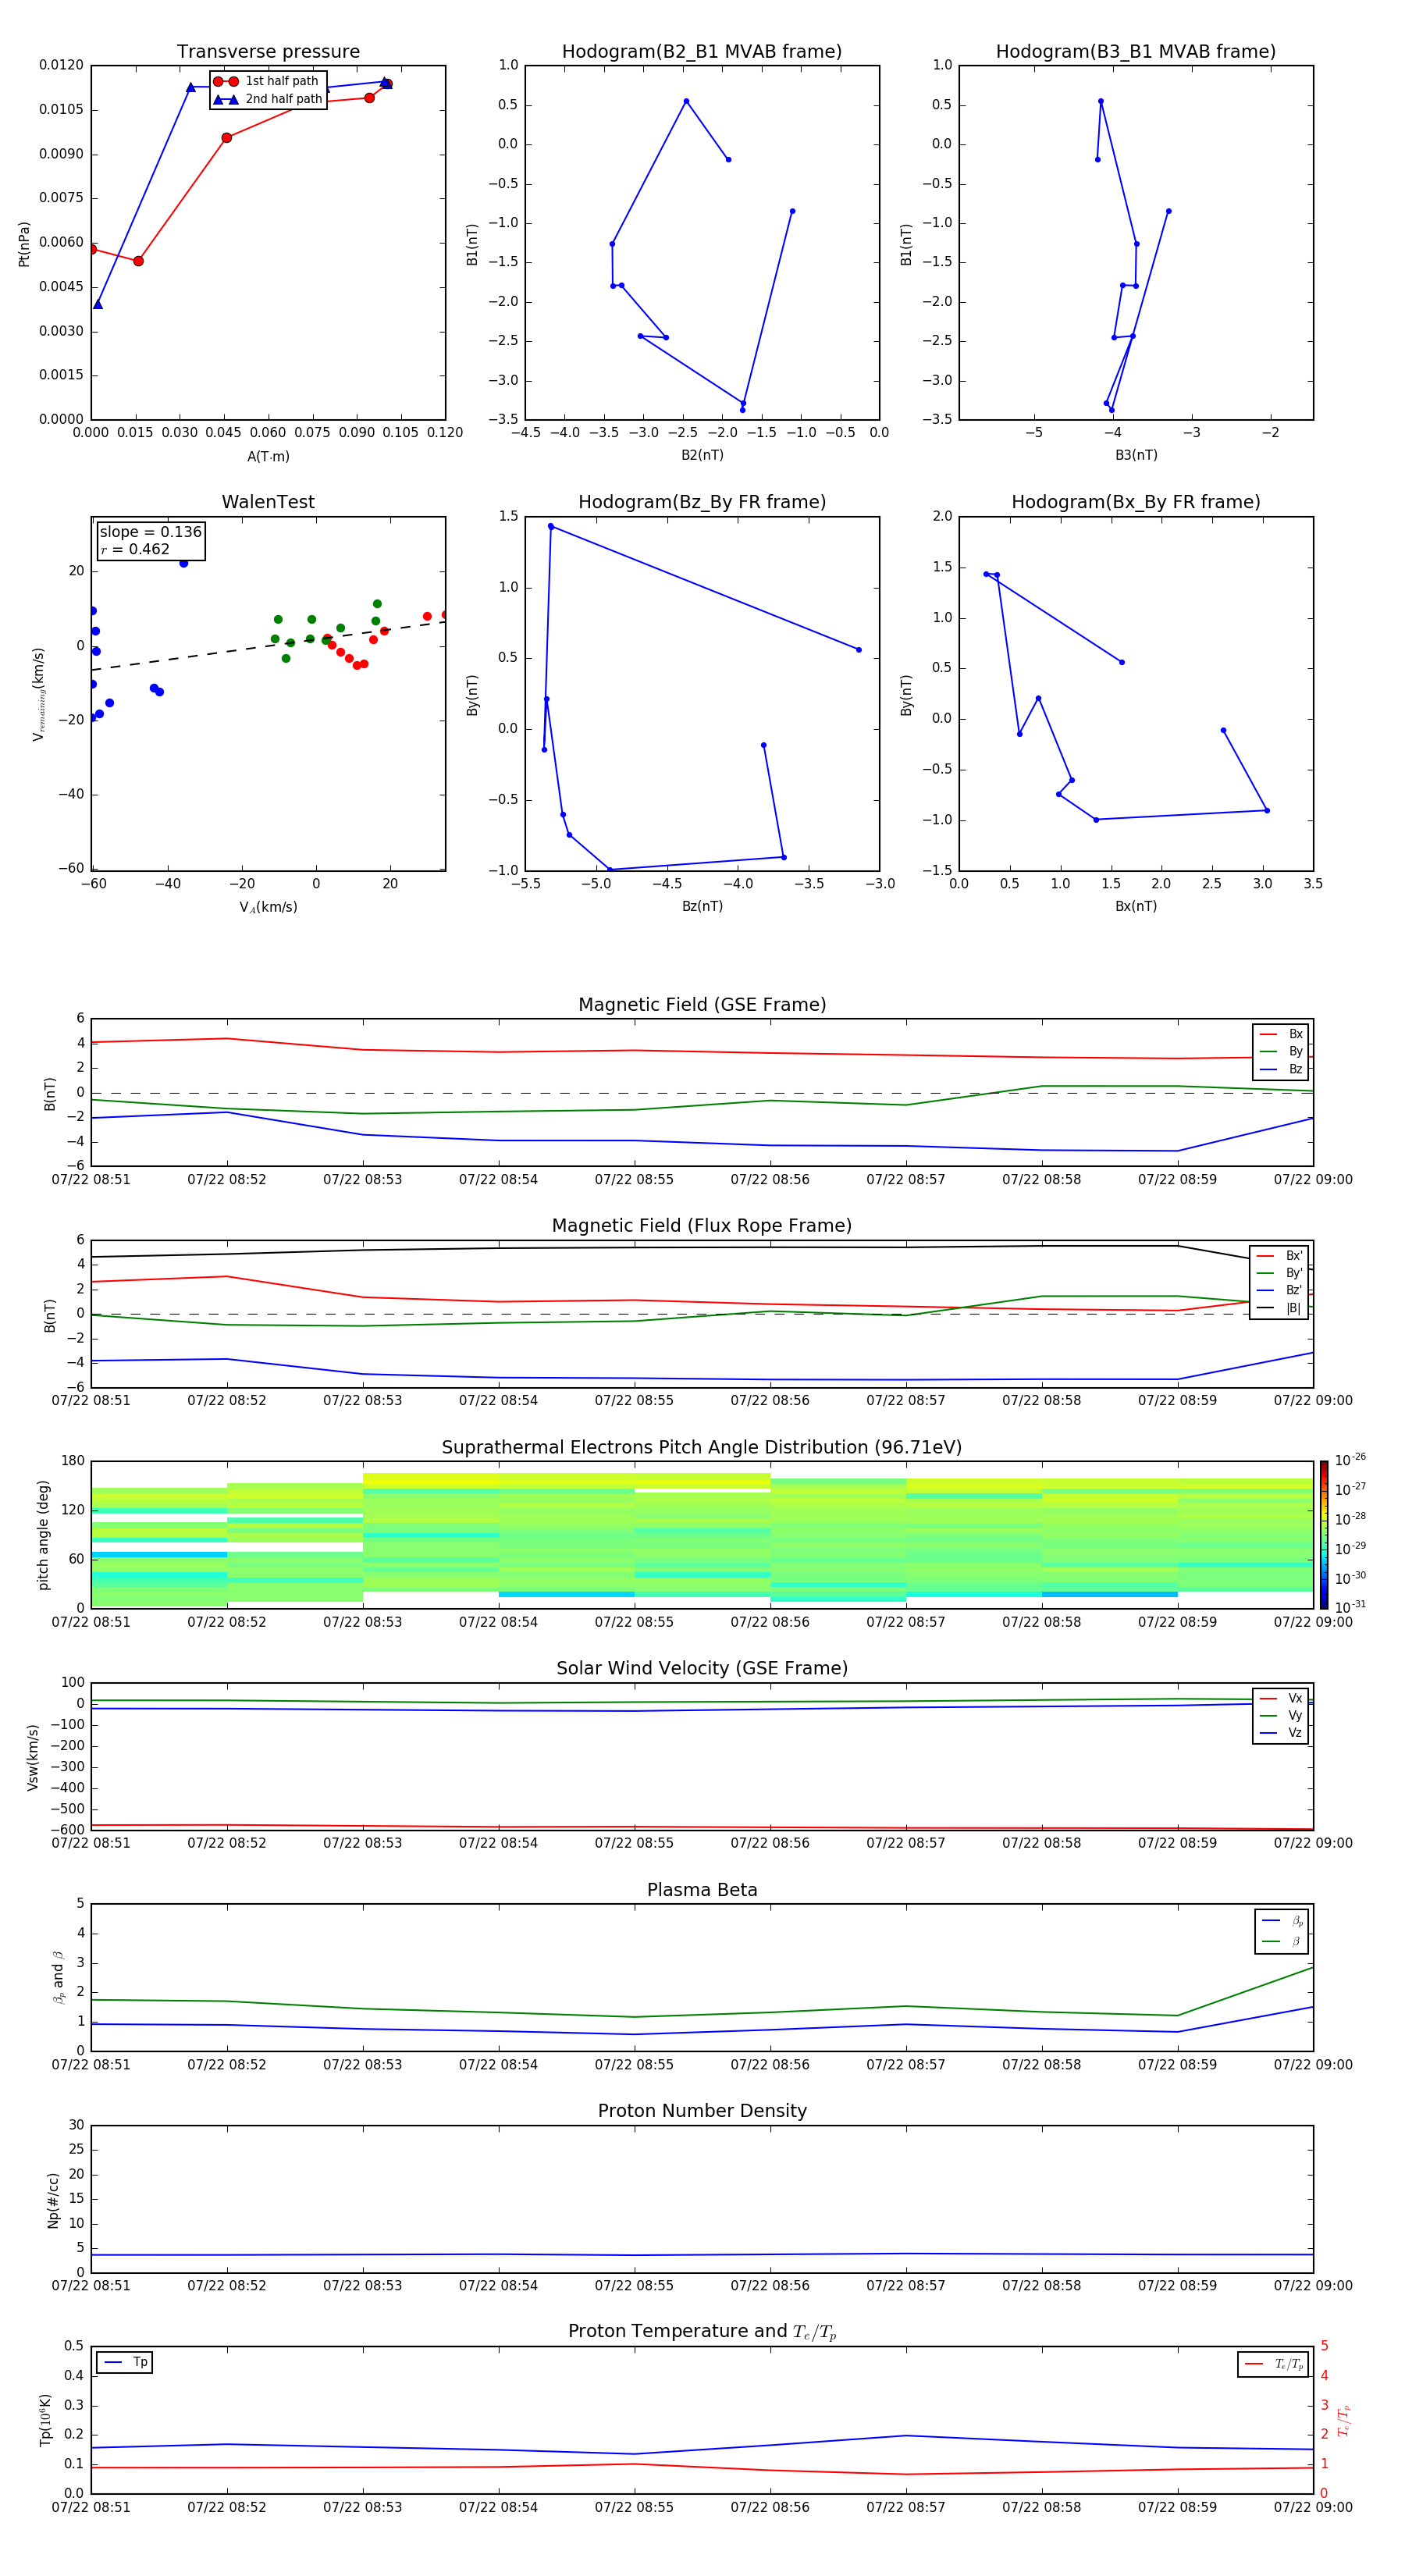The width and height of the screenshot is (1405, 2576).
Task: Click the 'Hodogram(Bz_By FR frame)' title
Action: tap(702, 502)
